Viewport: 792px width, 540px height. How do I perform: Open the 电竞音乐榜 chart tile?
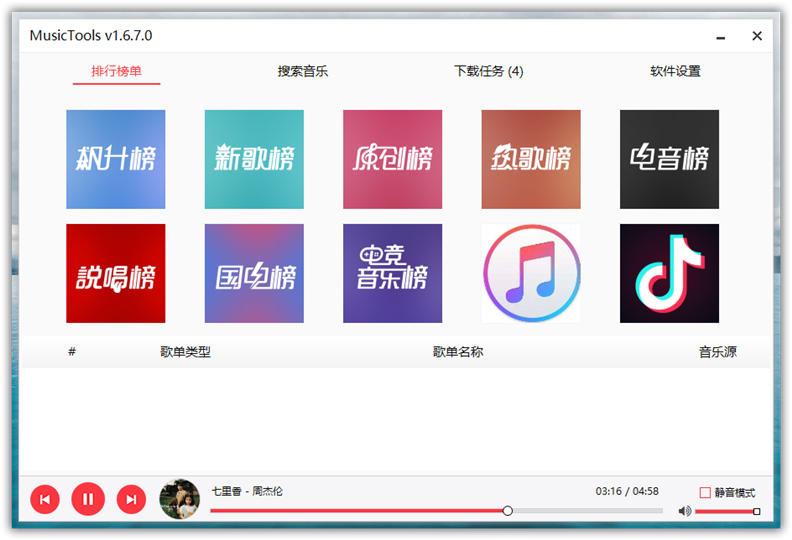[392, 273]
